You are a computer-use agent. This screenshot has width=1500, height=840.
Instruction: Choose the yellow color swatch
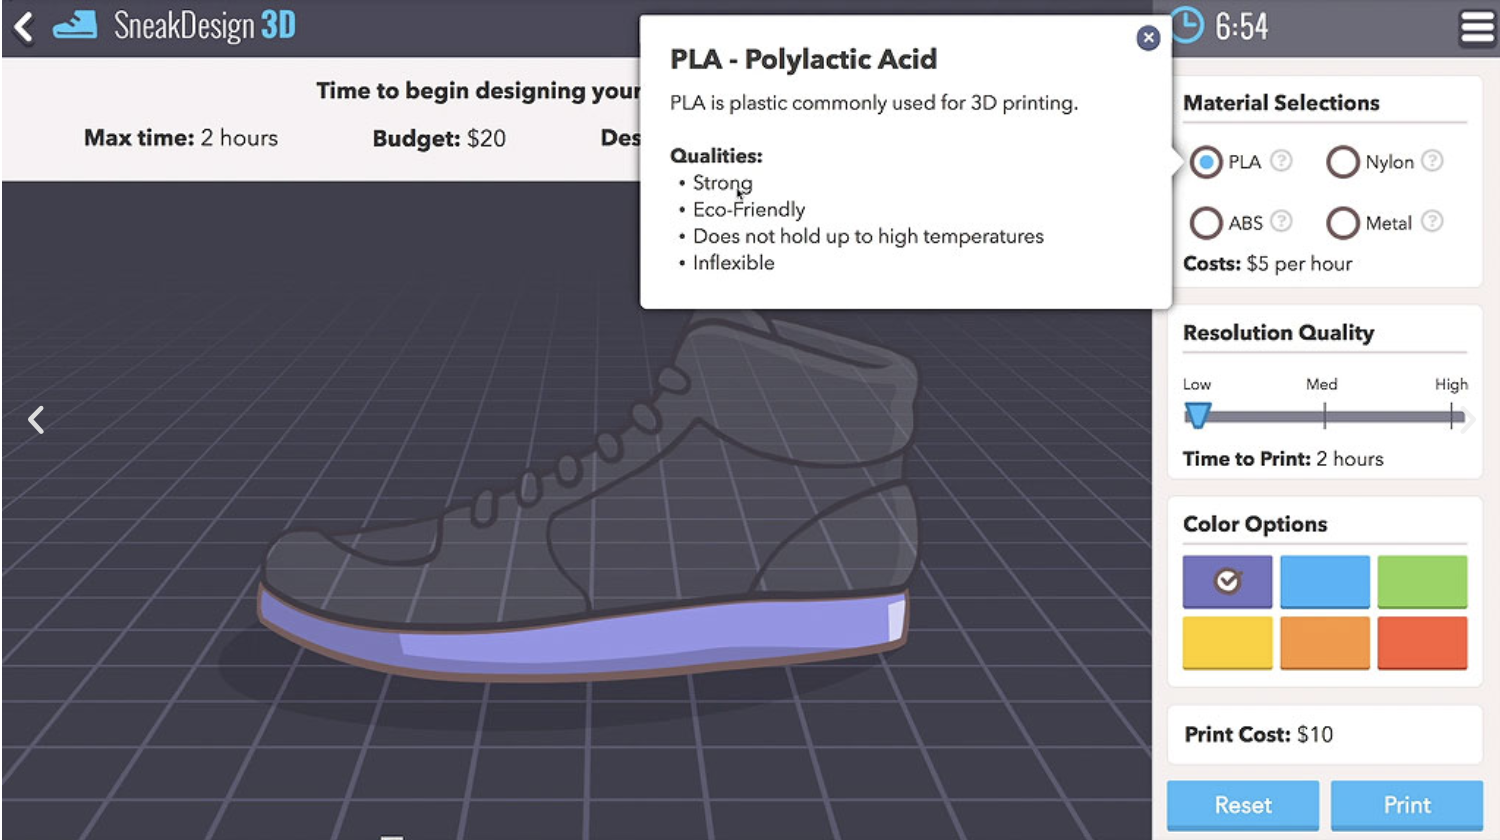pos(1227,642)
